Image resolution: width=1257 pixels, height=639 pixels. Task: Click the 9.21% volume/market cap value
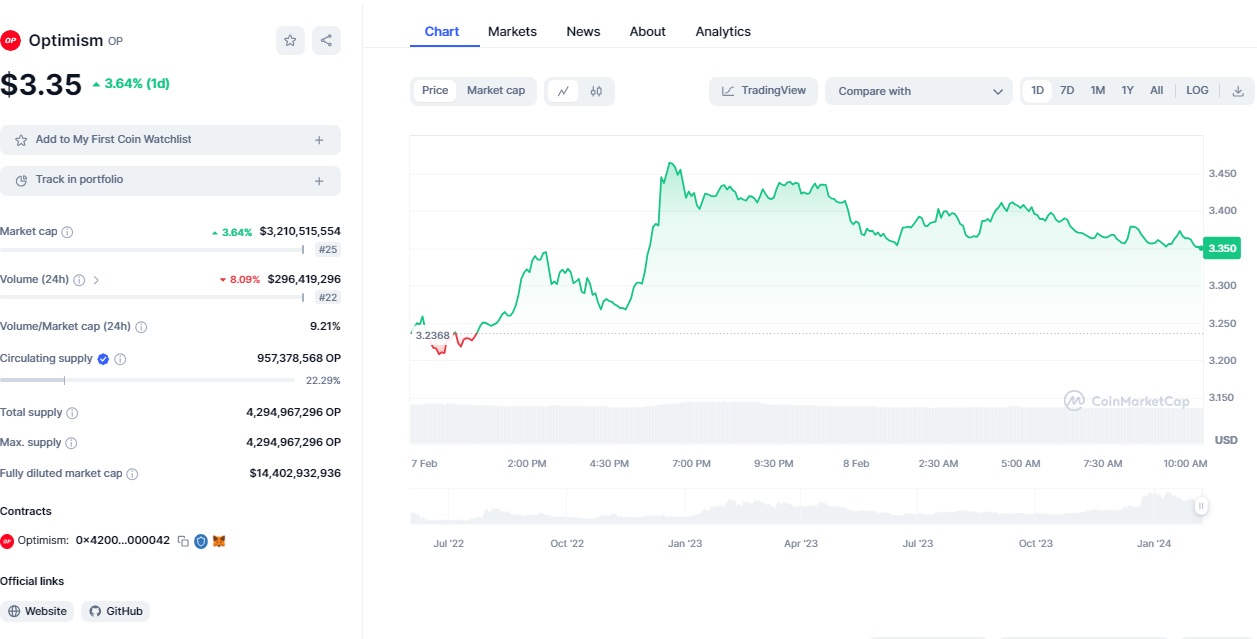pyautogui.click(x=325, y=327)
